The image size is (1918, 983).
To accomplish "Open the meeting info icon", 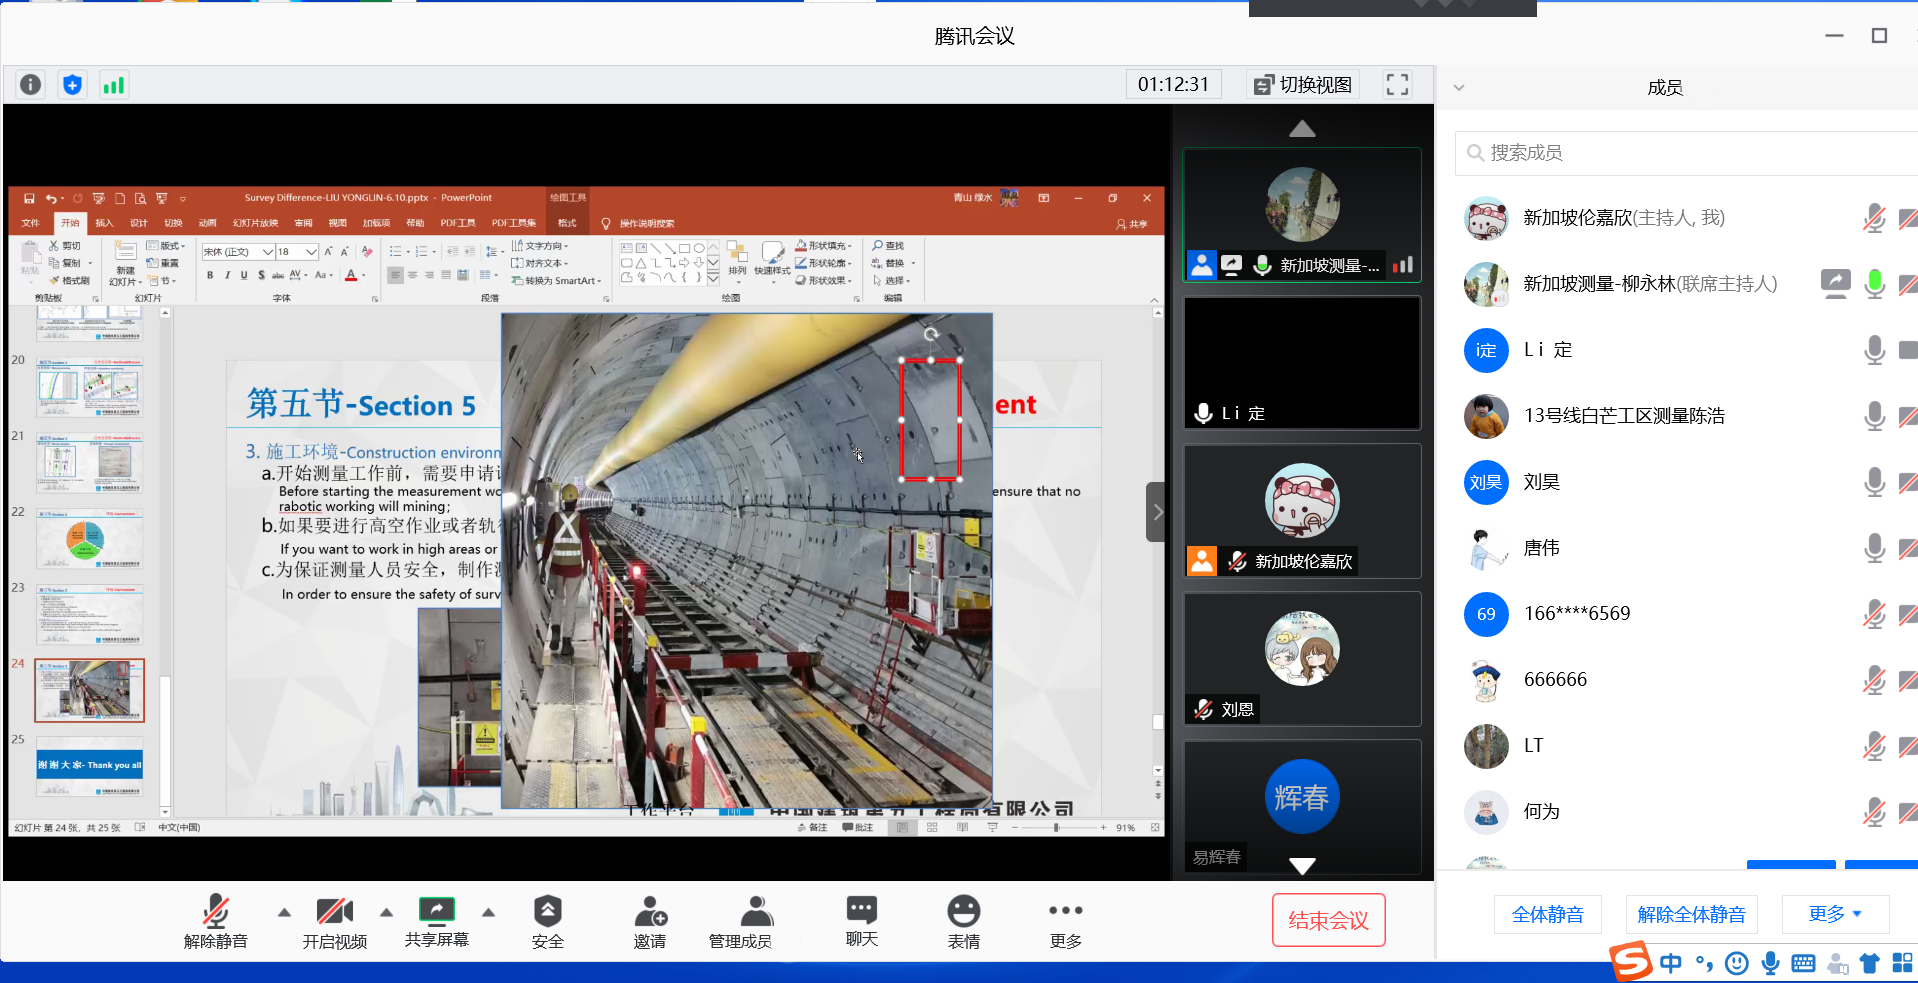I will (31, 85).
